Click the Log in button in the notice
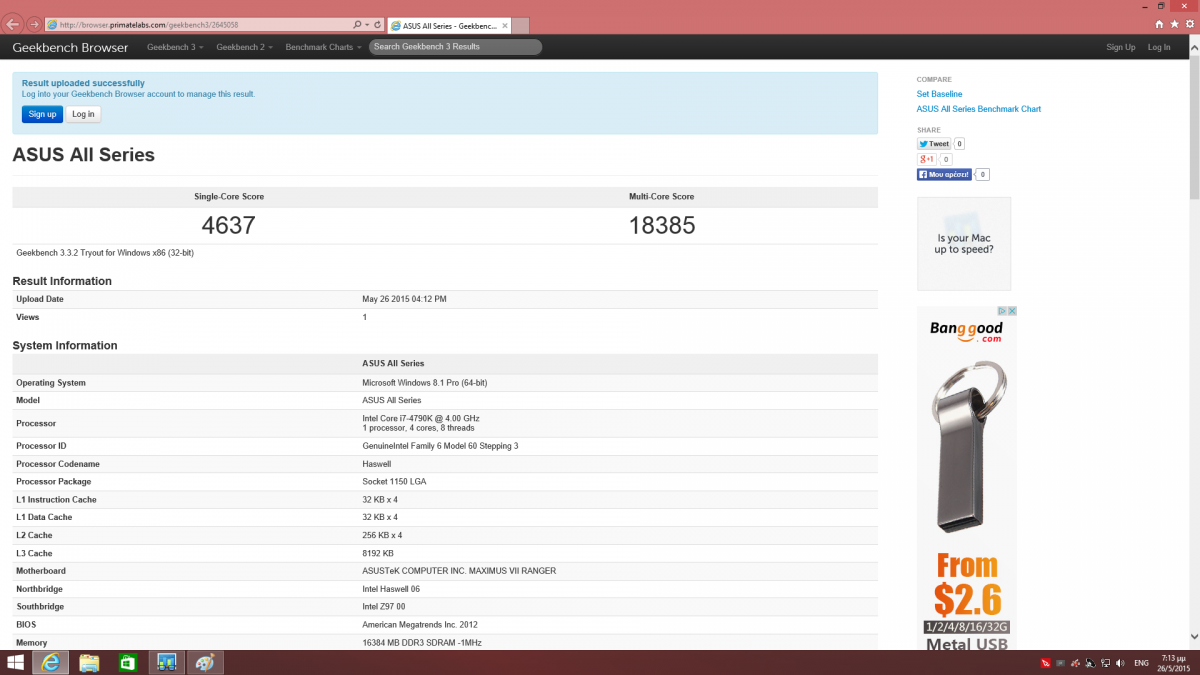This screenshot has width=1200, height=675. (84, 114)
